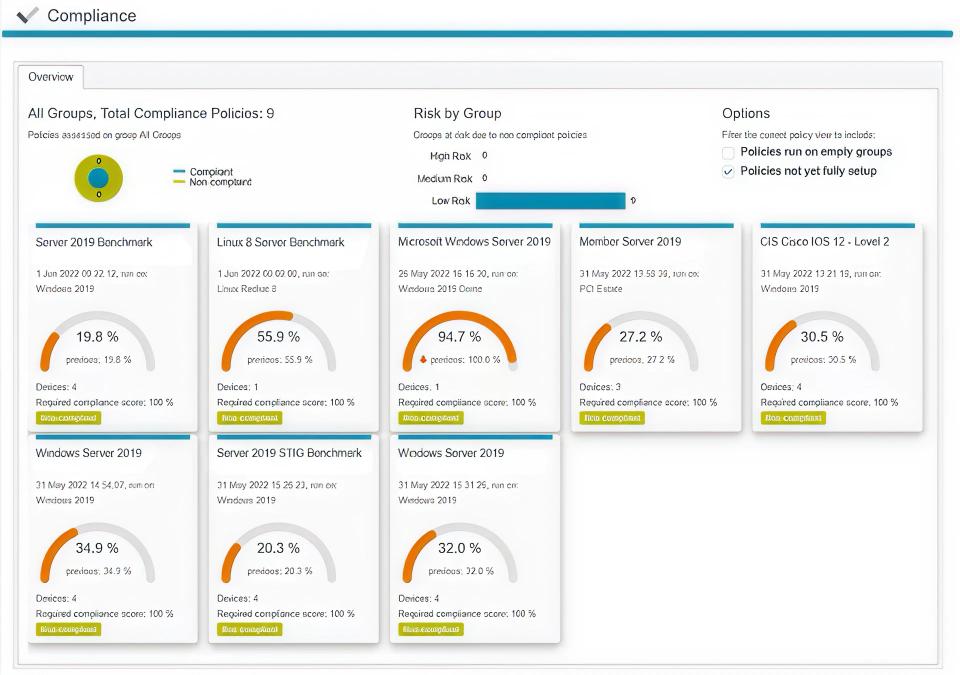Switch to the Overview tab
The image size is (960, 675).
point(51,77)
